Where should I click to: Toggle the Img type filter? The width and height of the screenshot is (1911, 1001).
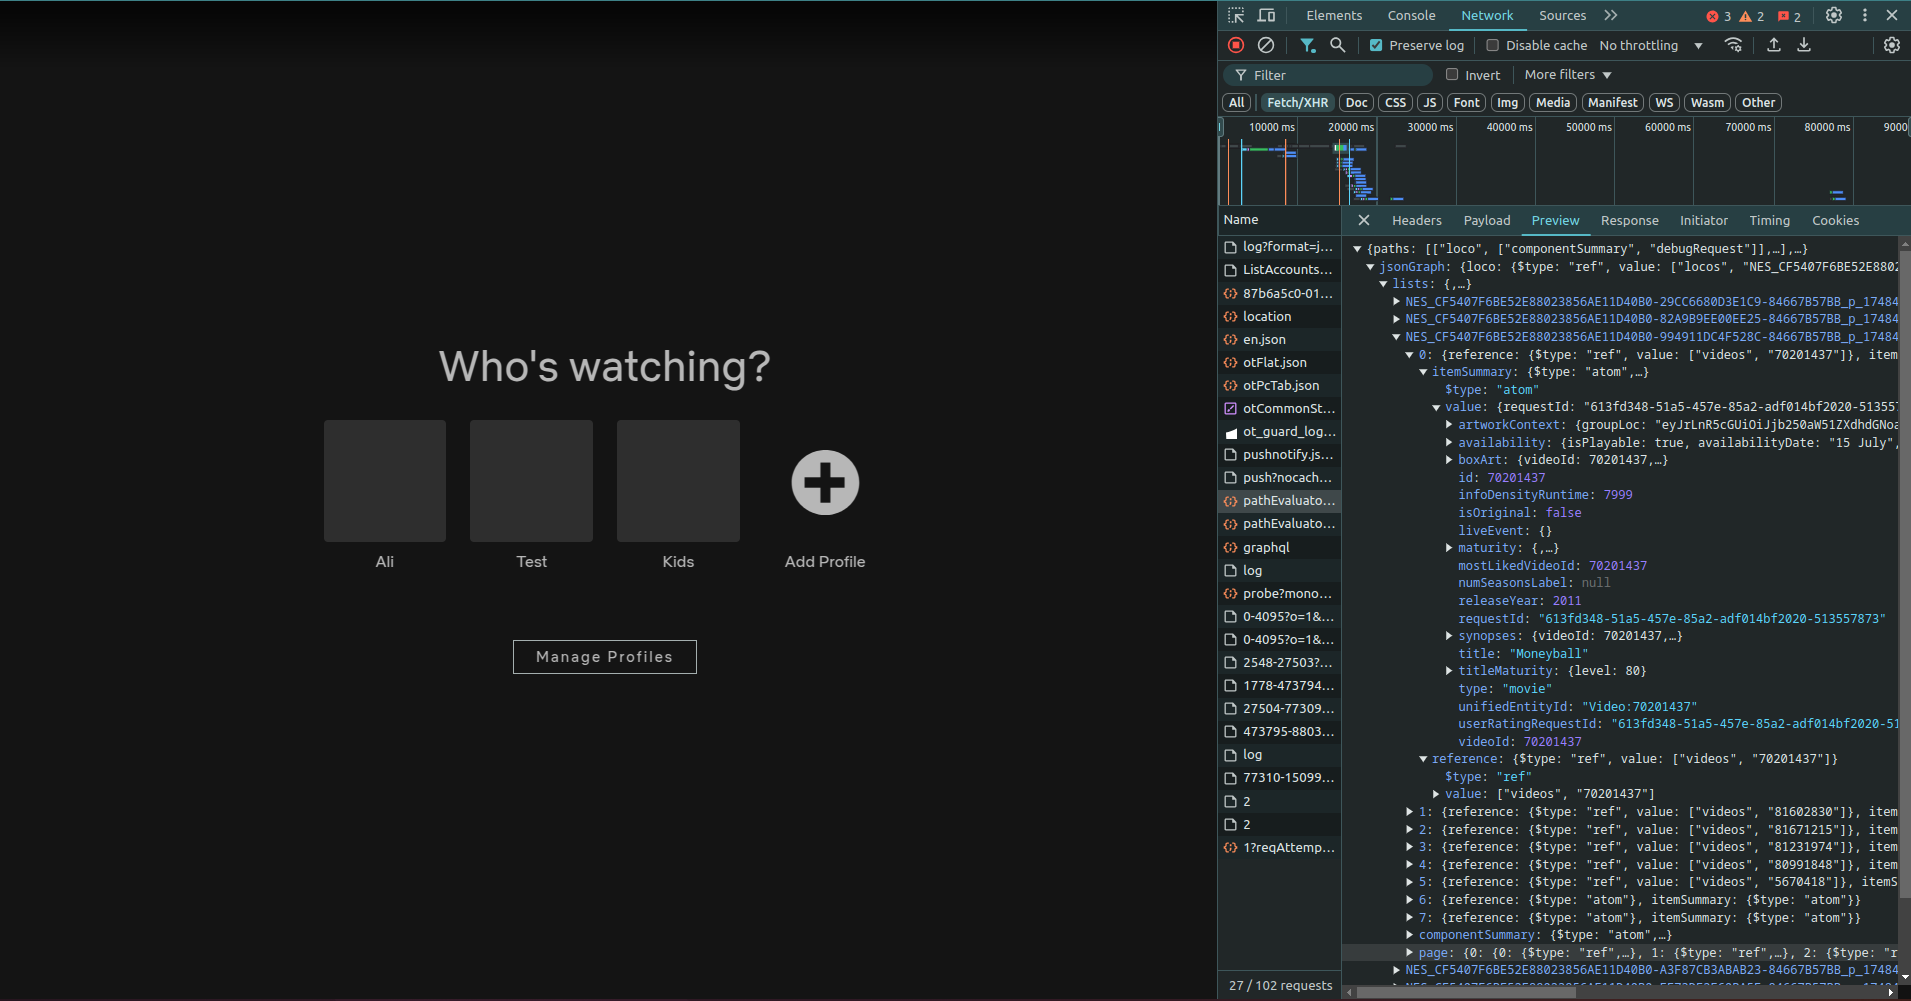click(1507, 103)
